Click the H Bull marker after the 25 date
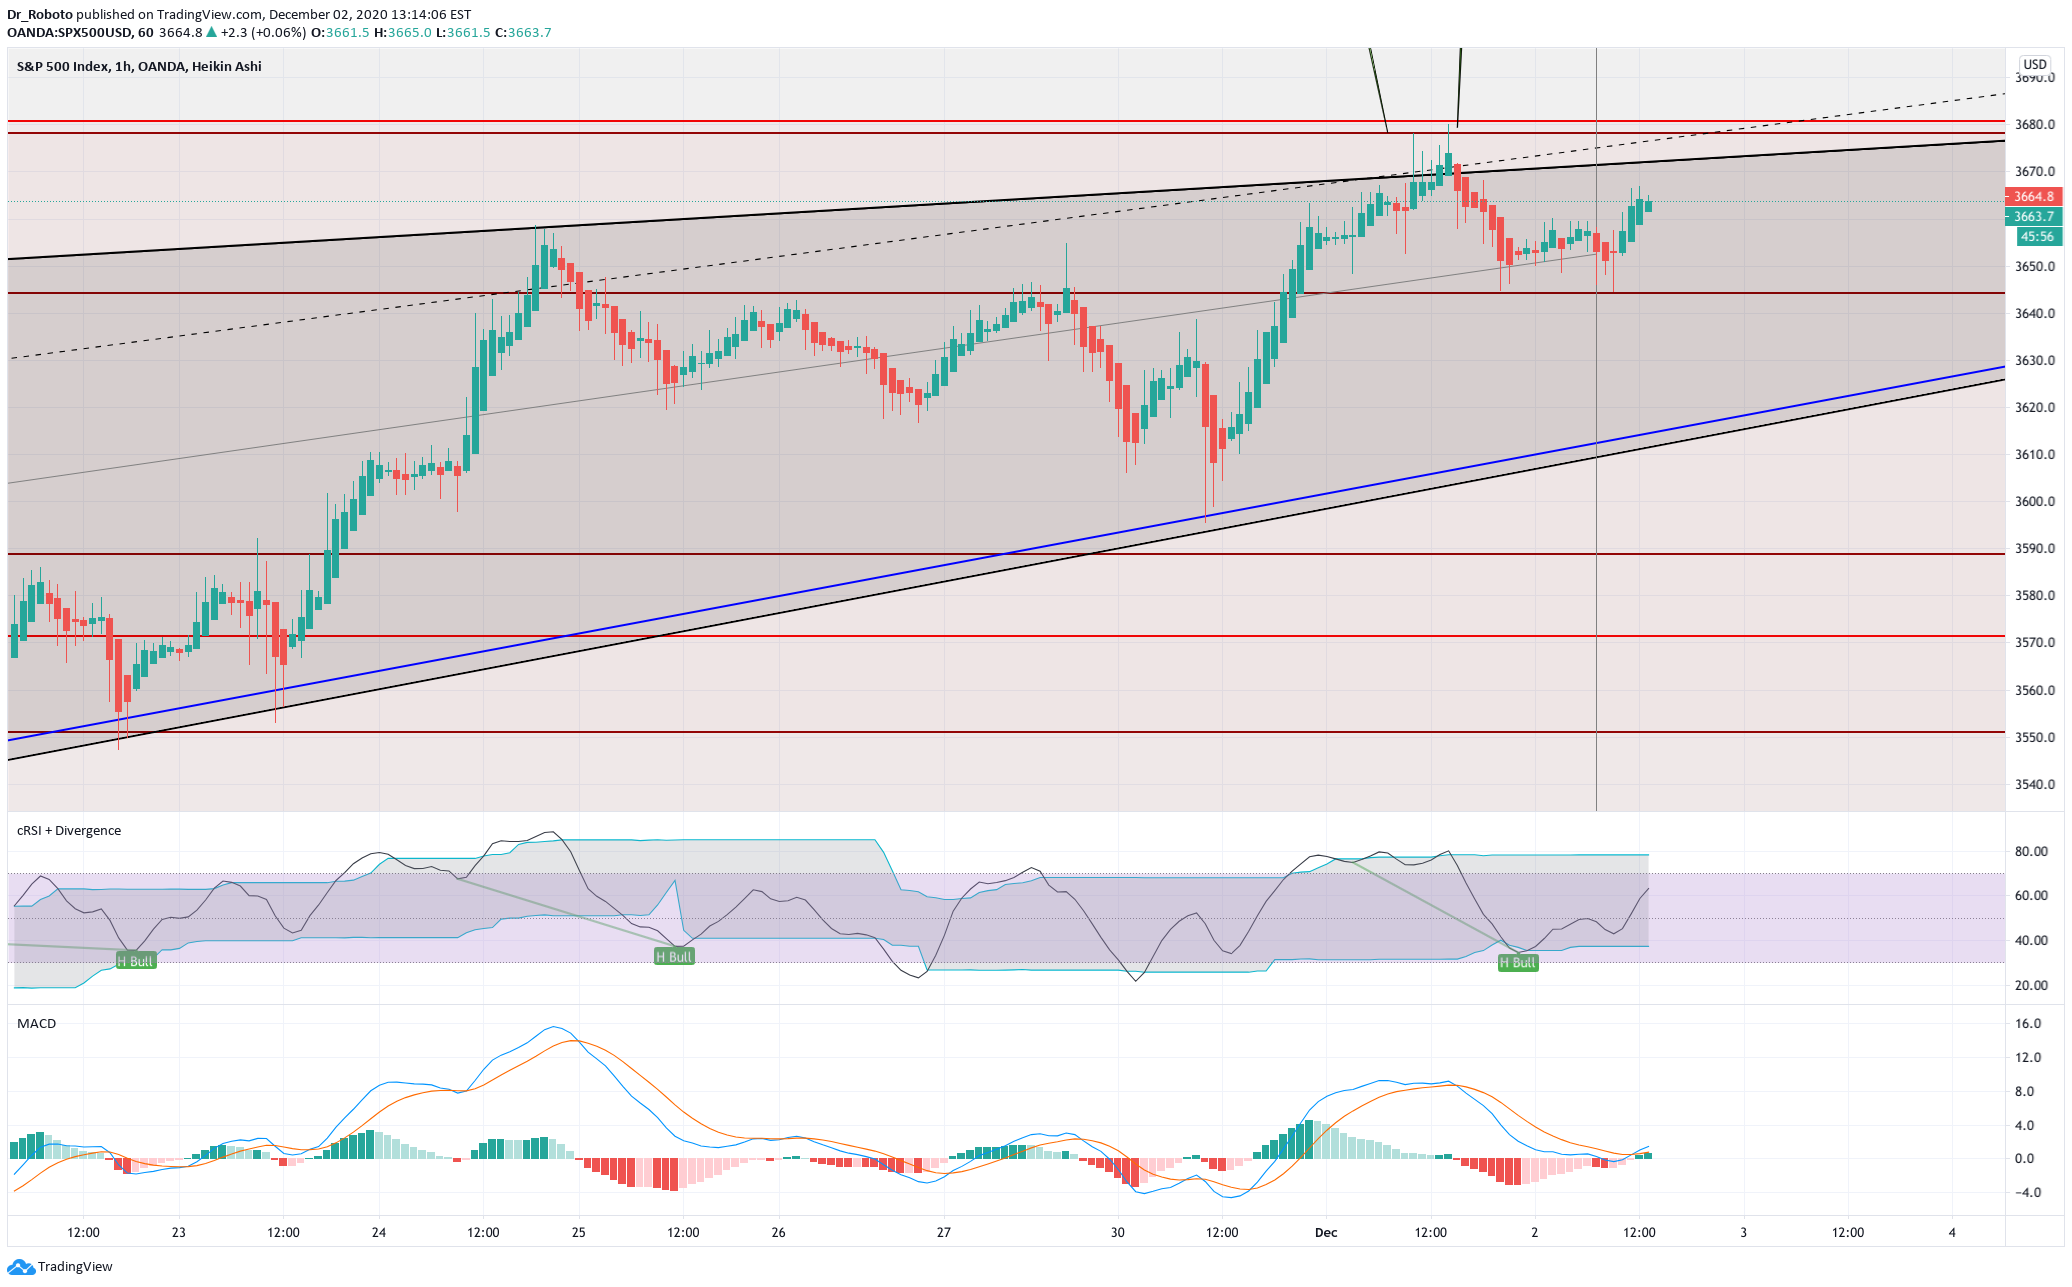The image size is (2072, 1287). pos(674,957)
